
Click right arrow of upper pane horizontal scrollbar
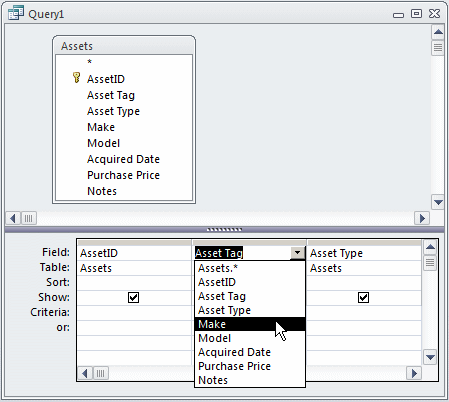(x=422, y=218)
